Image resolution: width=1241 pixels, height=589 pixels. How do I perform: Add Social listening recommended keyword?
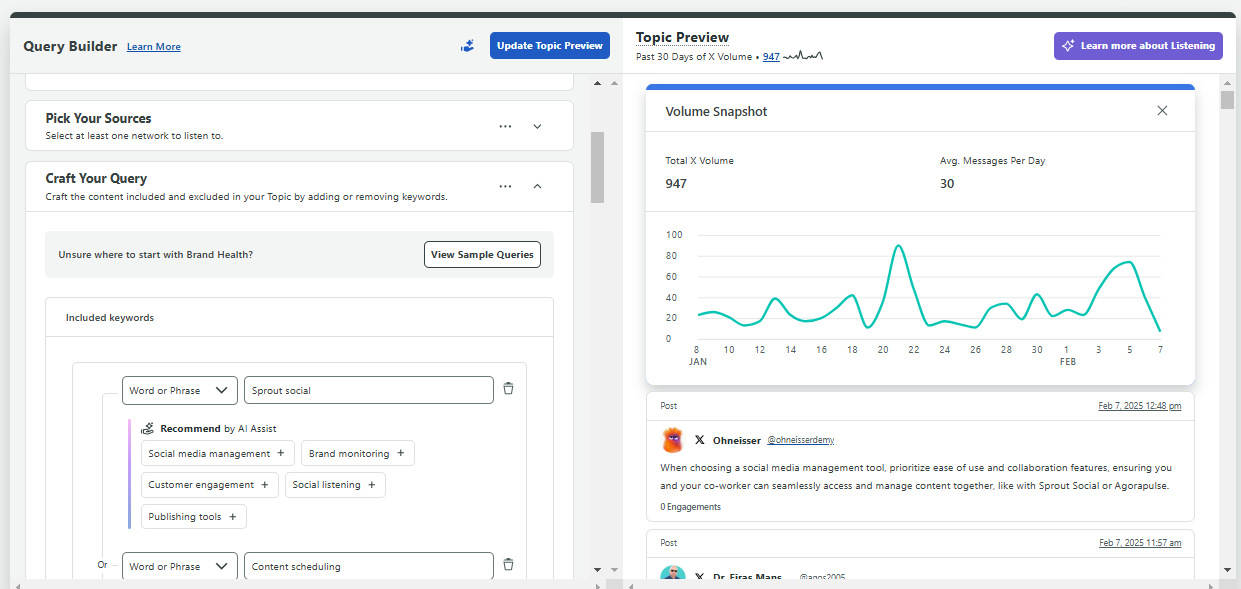[x=335, y=485]
